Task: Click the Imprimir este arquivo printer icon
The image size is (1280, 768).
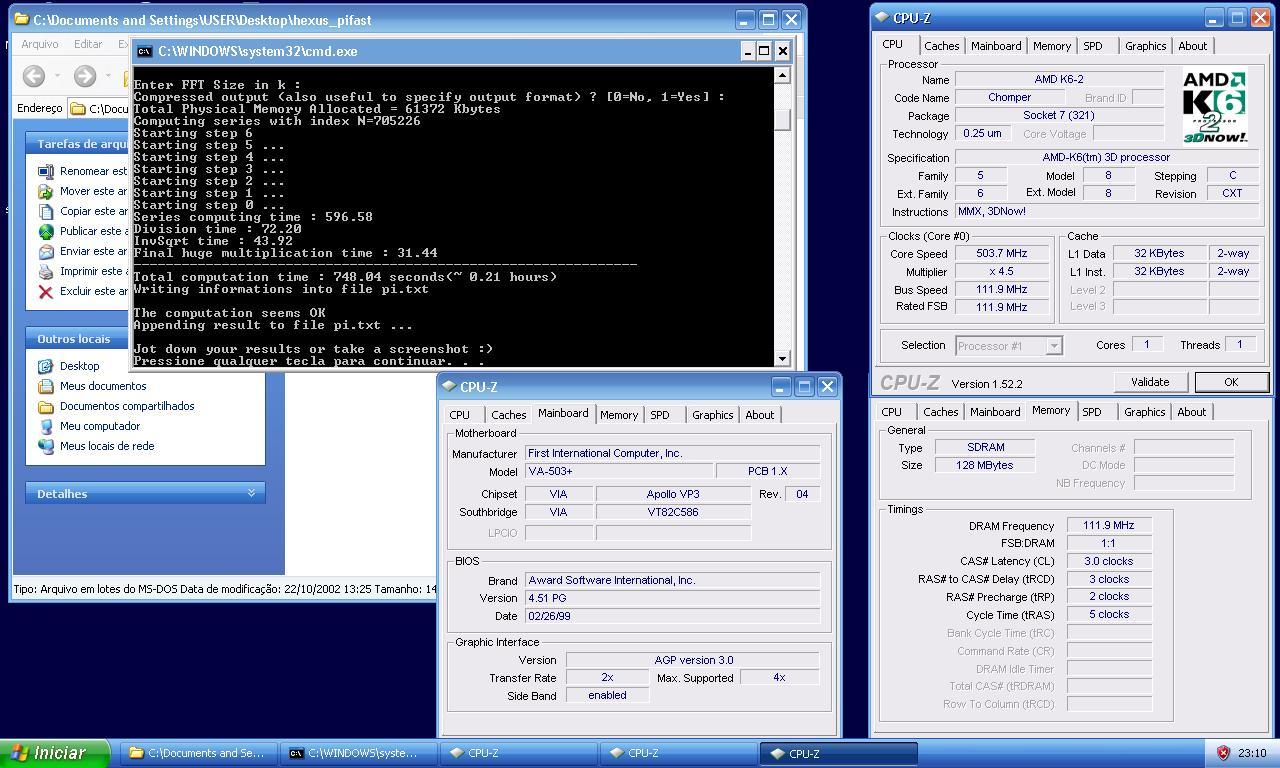Action: (x=45, y=271)
